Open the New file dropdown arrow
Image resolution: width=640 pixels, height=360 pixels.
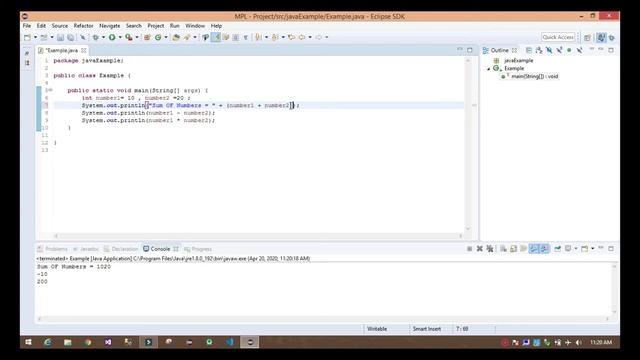click(36, 37)
